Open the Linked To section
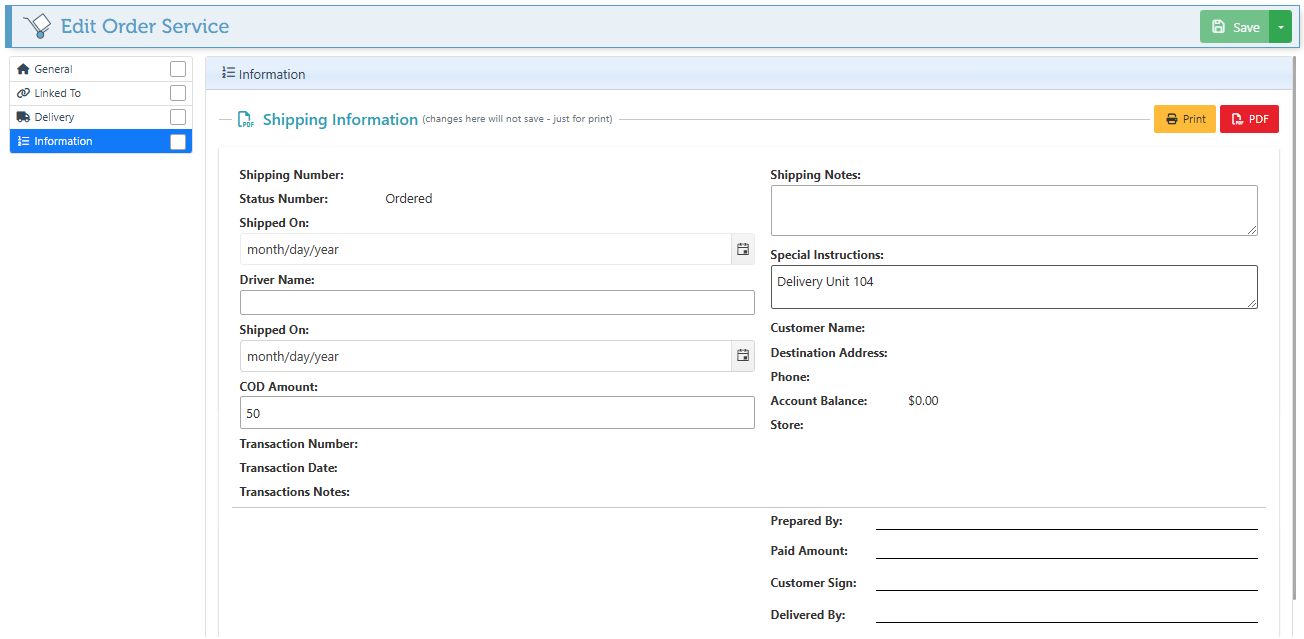1304x639 pixels. (x=58, y=93)
